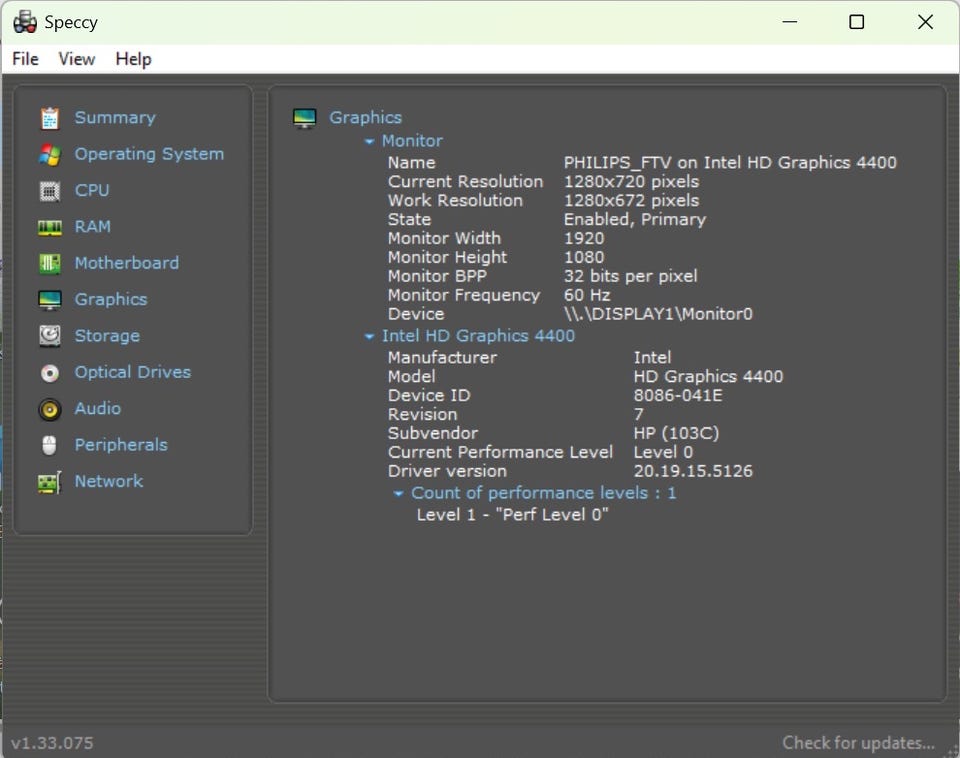
Task: Click the CPU chip icon
Action: pyautogui.click(x=50, y=191)
